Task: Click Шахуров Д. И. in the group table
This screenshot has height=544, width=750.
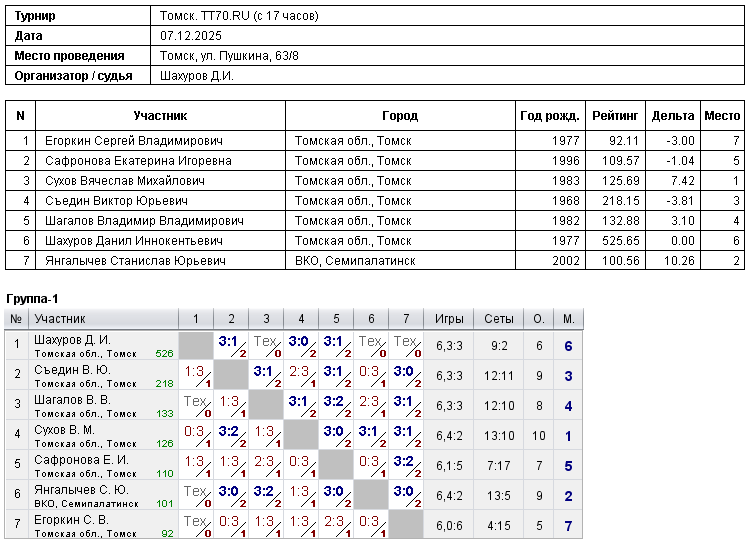Action: tap(73, 340)
